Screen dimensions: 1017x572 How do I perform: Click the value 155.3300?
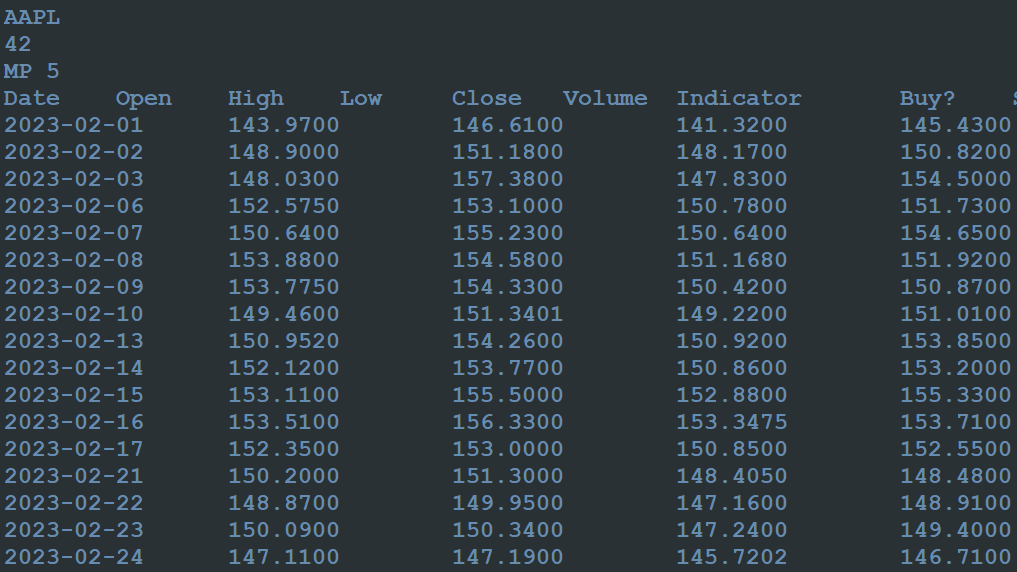tap(955, 395)
